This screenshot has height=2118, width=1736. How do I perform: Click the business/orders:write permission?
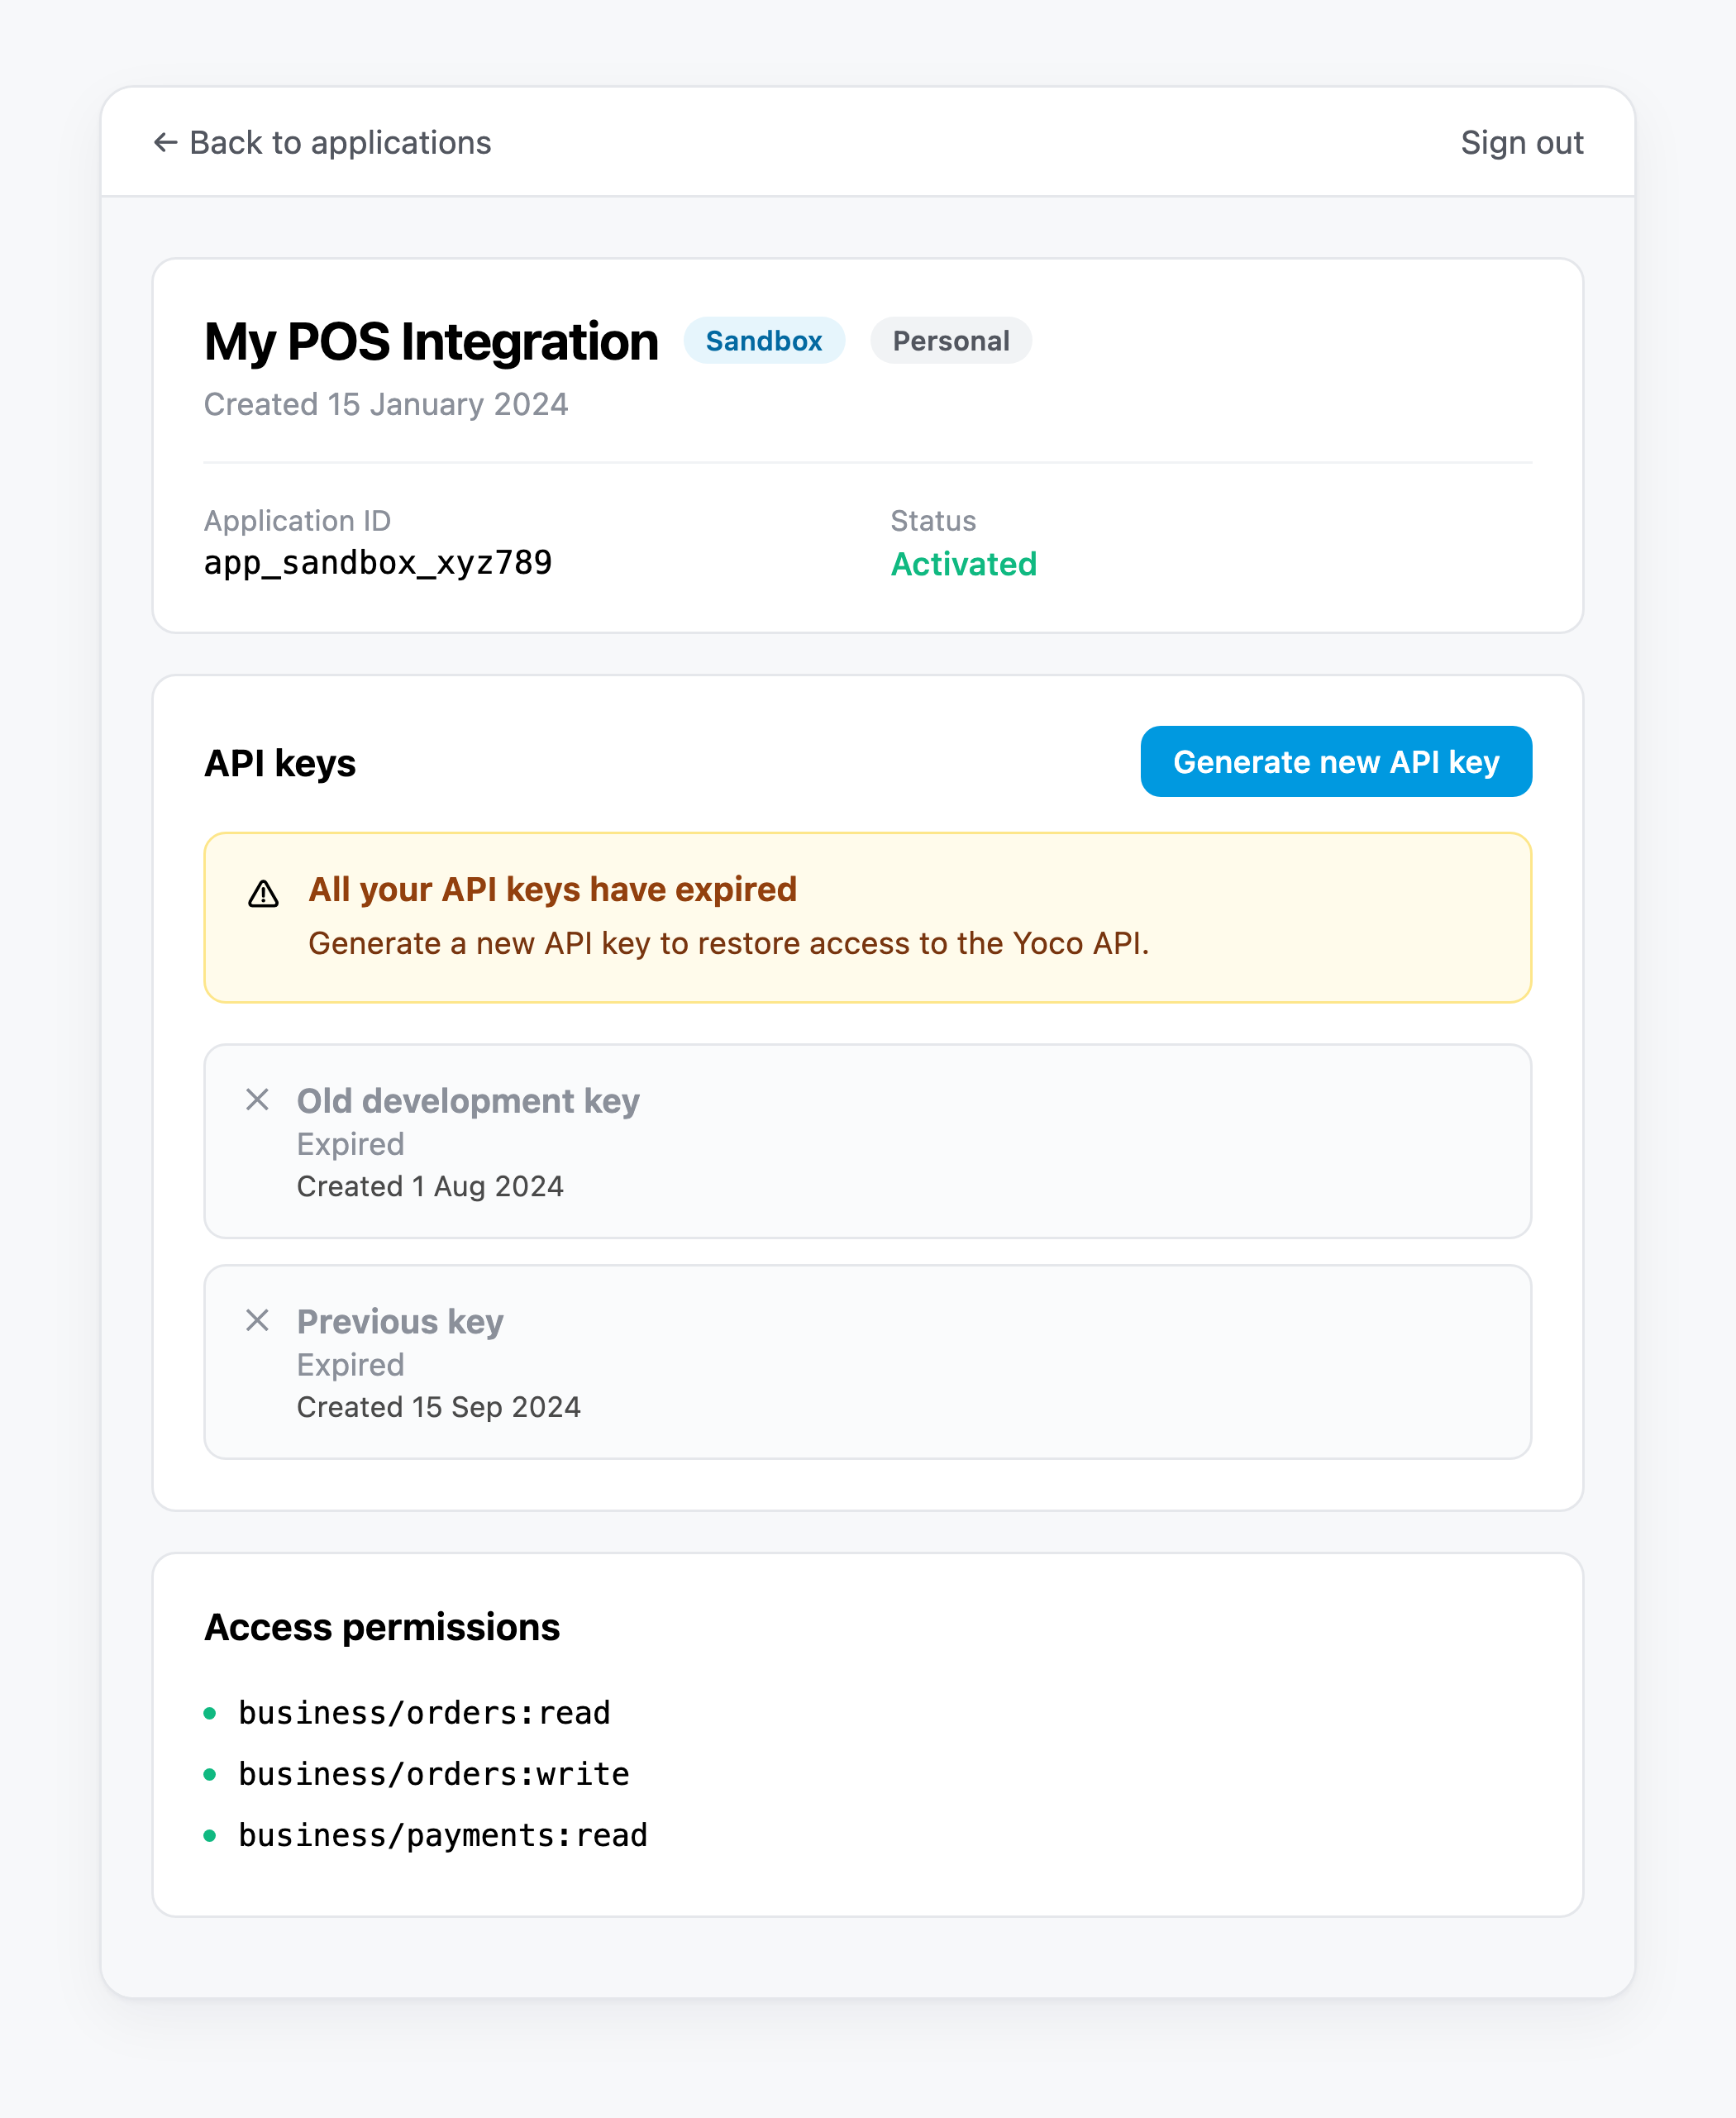(x=434, y=1774)
